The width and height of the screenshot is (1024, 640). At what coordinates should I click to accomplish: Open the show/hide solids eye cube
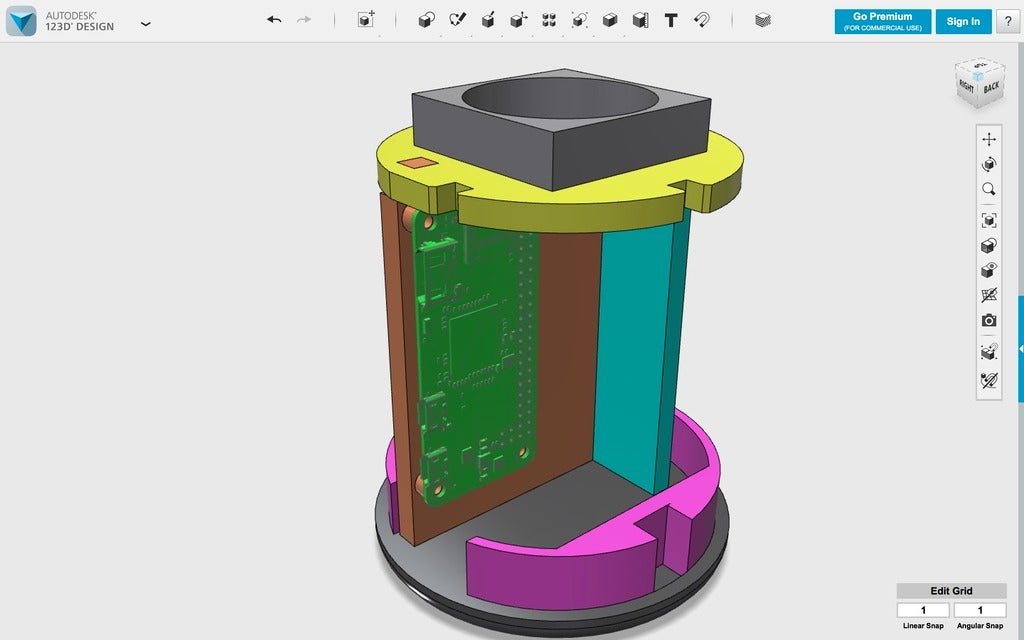pos(989,270)
